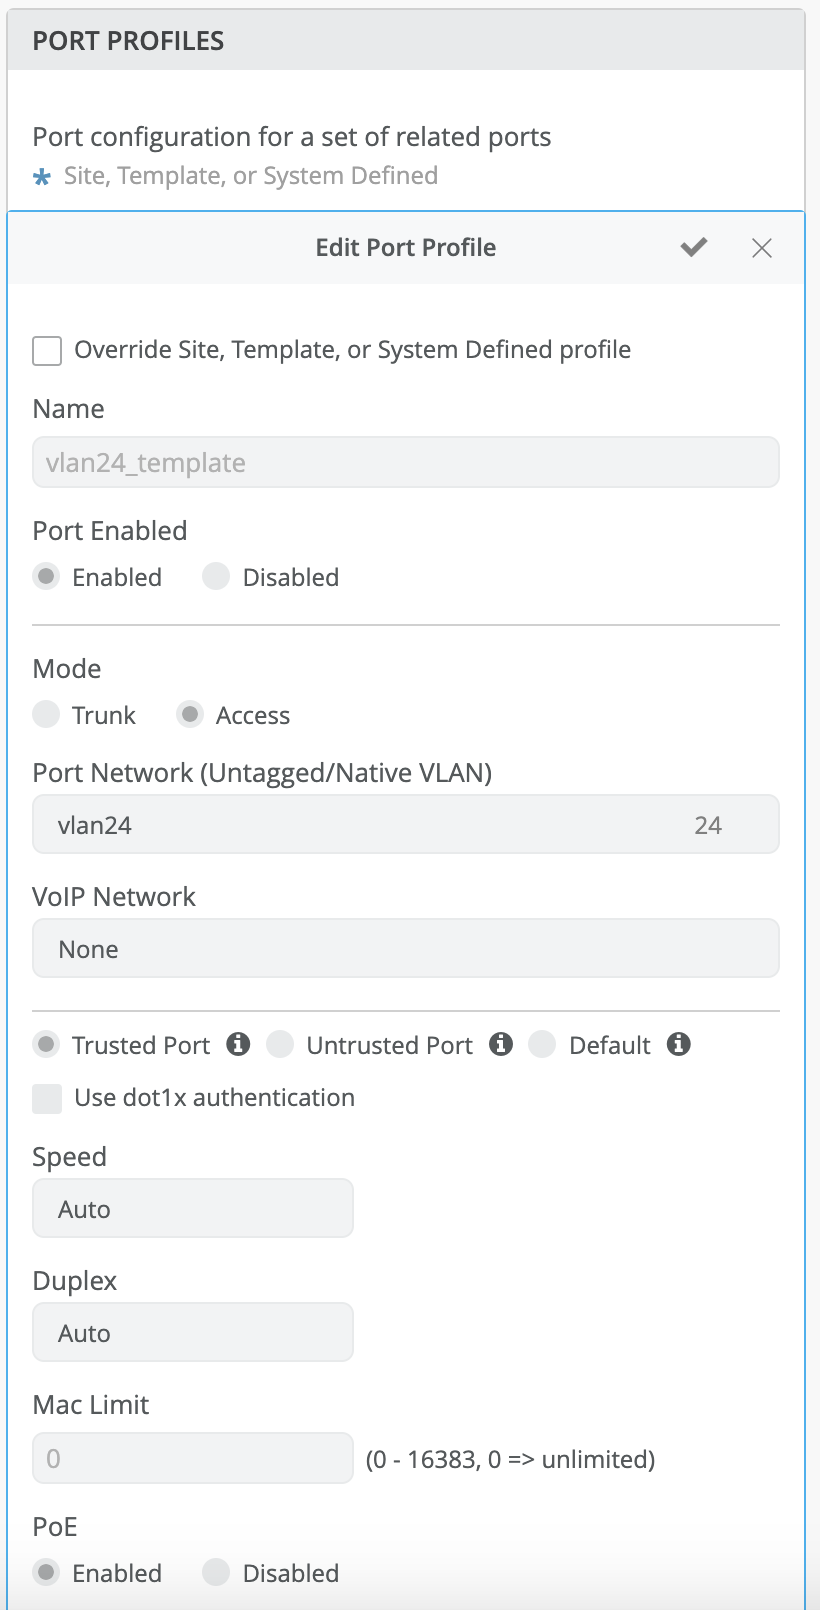Open the VoIP Network dropdown
Viewport: 820px width, 1610px height.
pos(405,949)
